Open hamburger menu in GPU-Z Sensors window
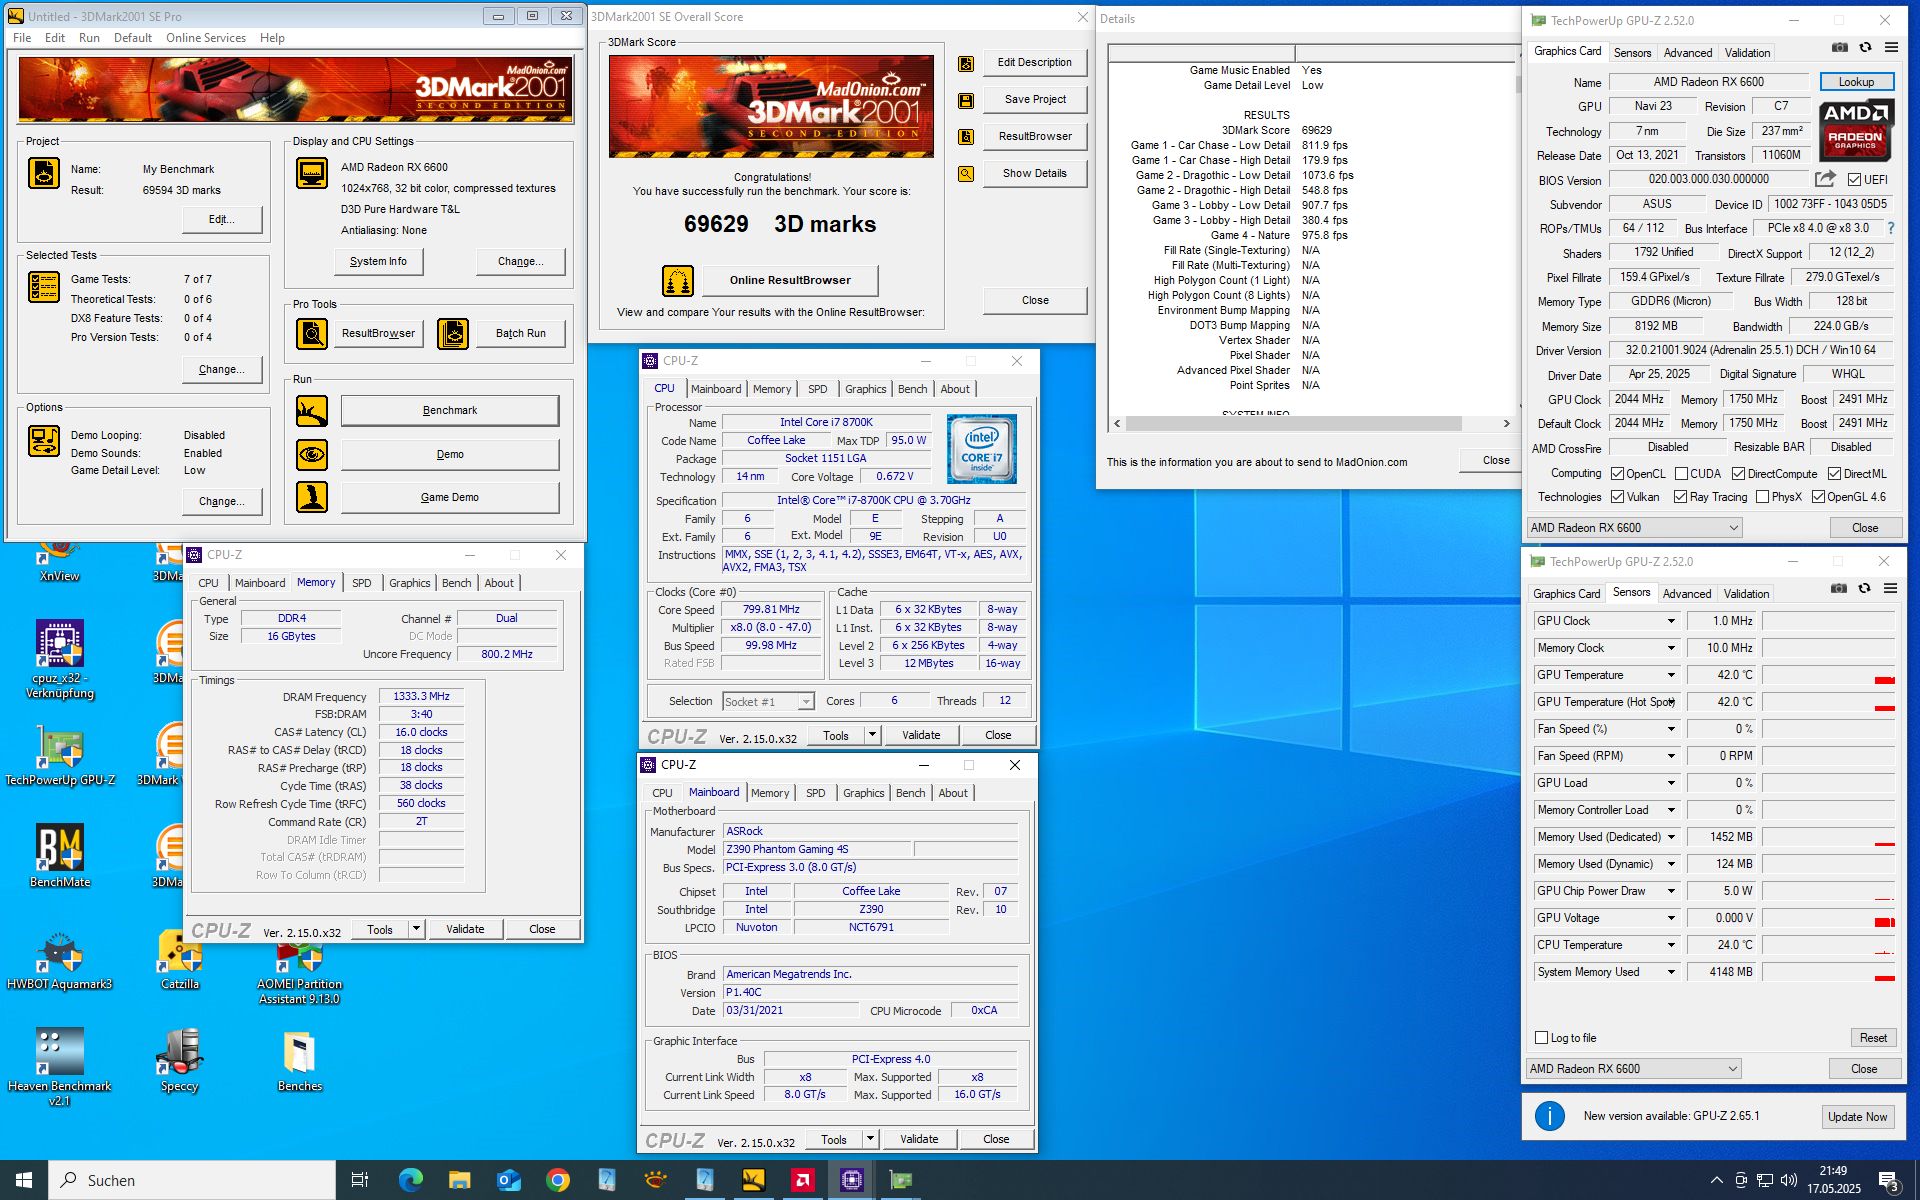The height and width of the screenshot is (1200, 1920). coord(1890,588)
